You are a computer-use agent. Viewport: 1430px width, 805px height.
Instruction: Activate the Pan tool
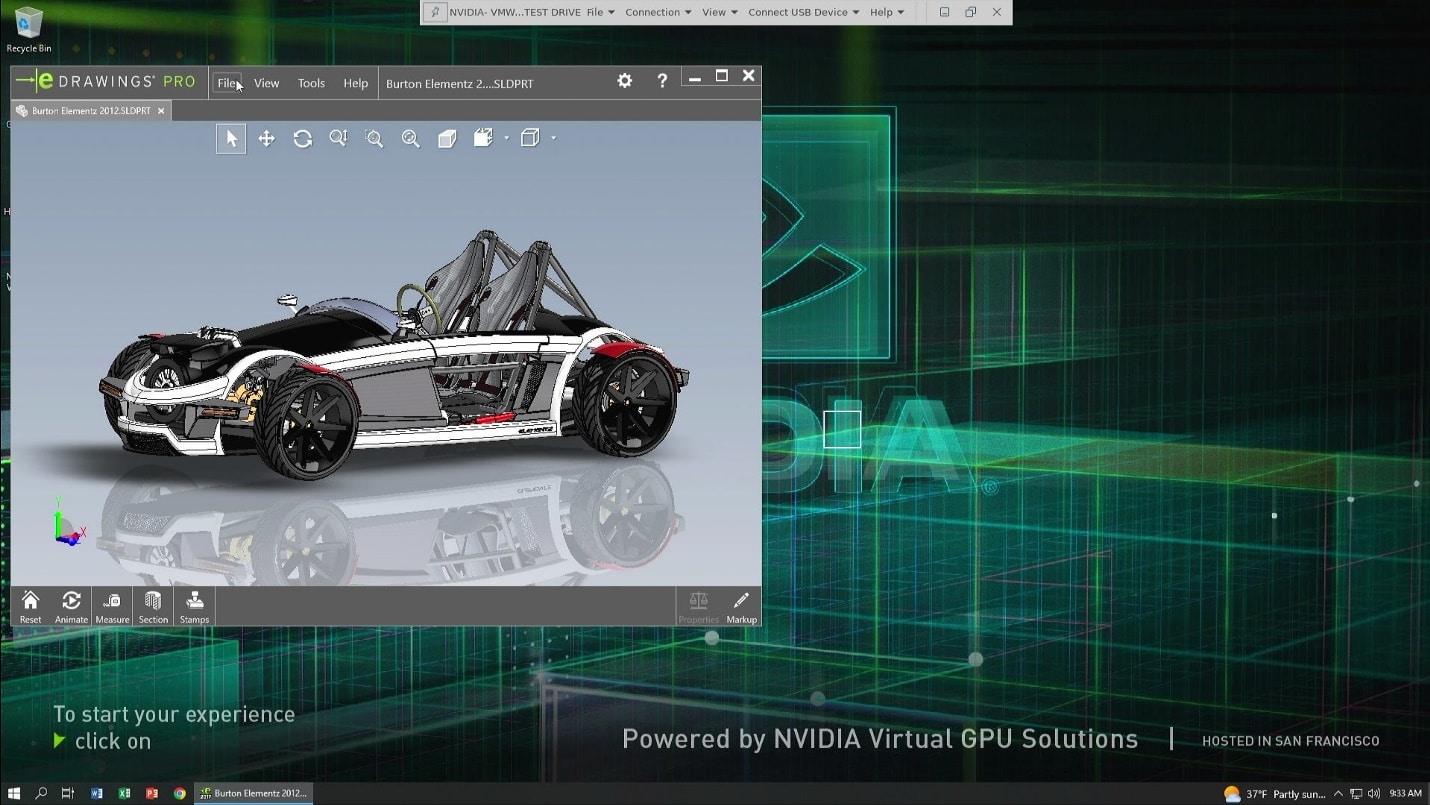point(266,139)
